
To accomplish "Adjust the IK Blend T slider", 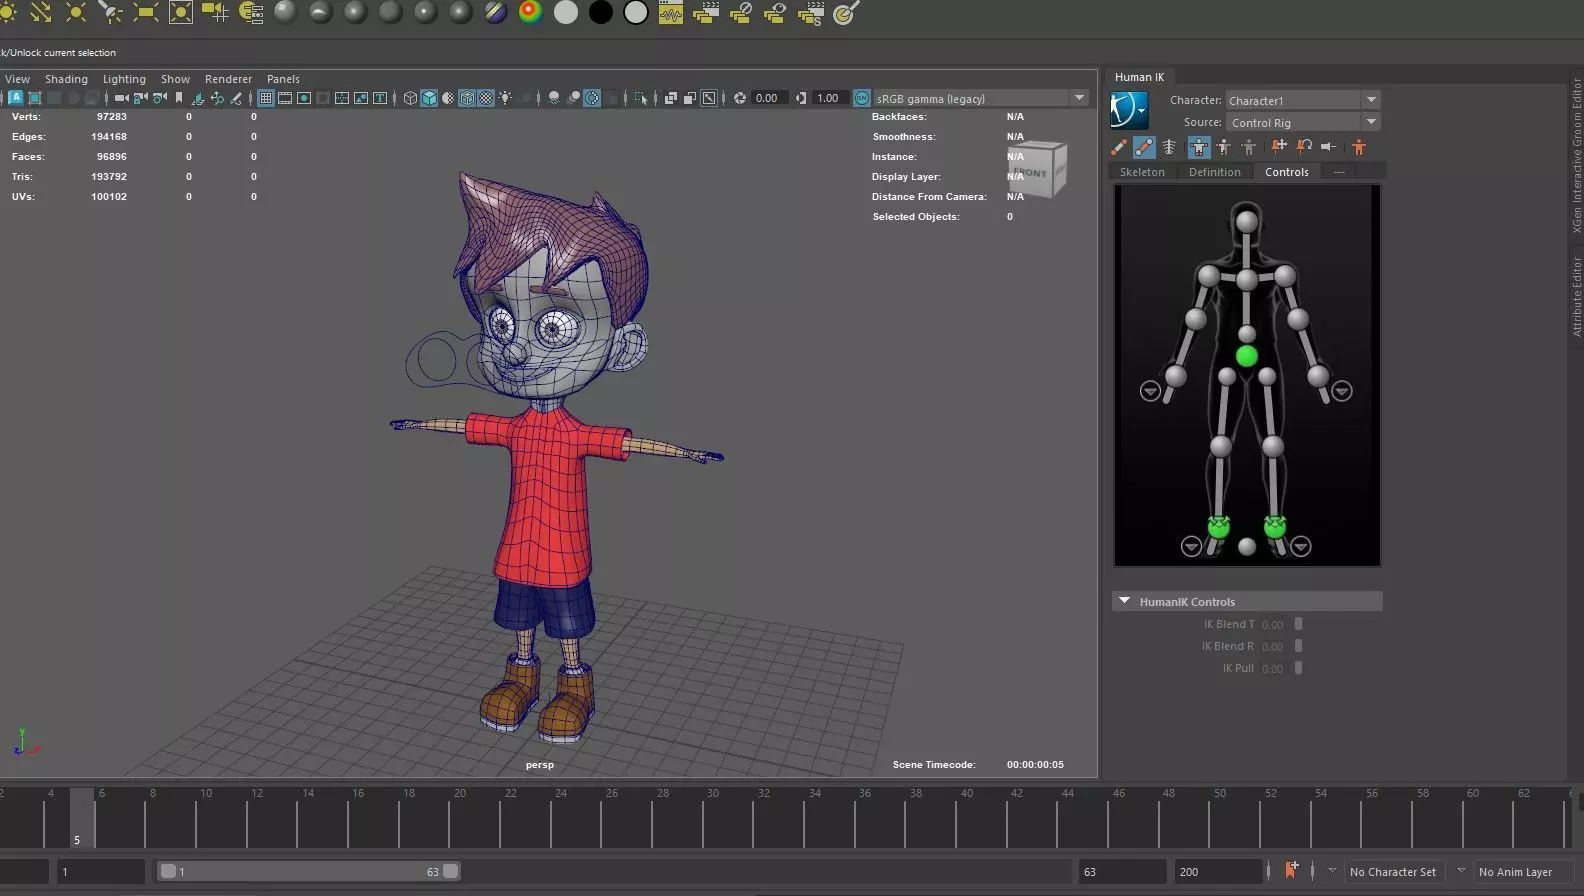I will pos(1298,624).
